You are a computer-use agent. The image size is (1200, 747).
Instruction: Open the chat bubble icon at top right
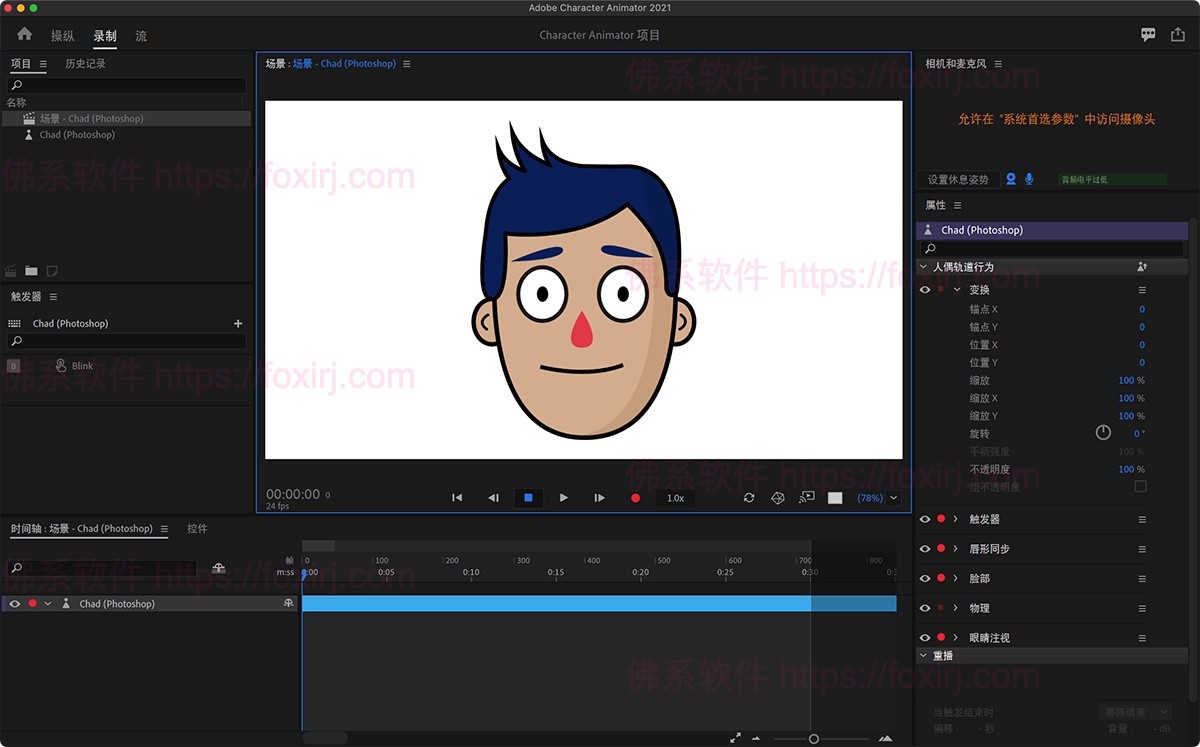pyautogui.click(x=1148, y=35)
